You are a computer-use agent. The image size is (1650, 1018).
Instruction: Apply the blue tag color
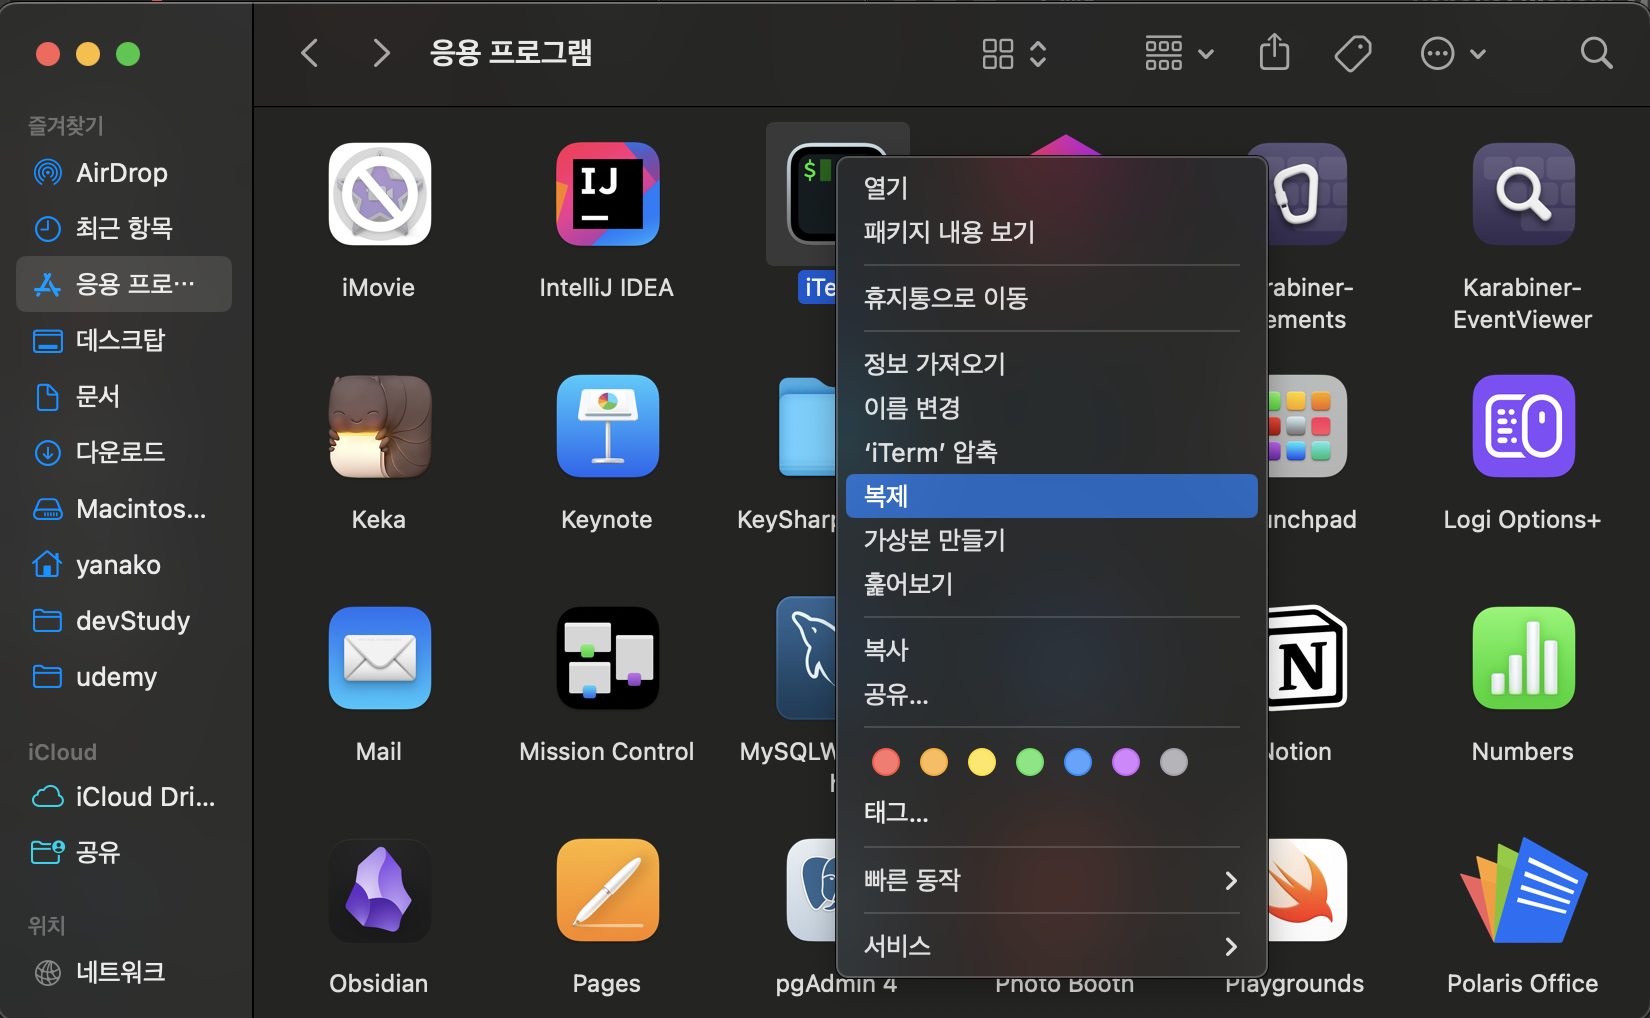coord(1078,762)
